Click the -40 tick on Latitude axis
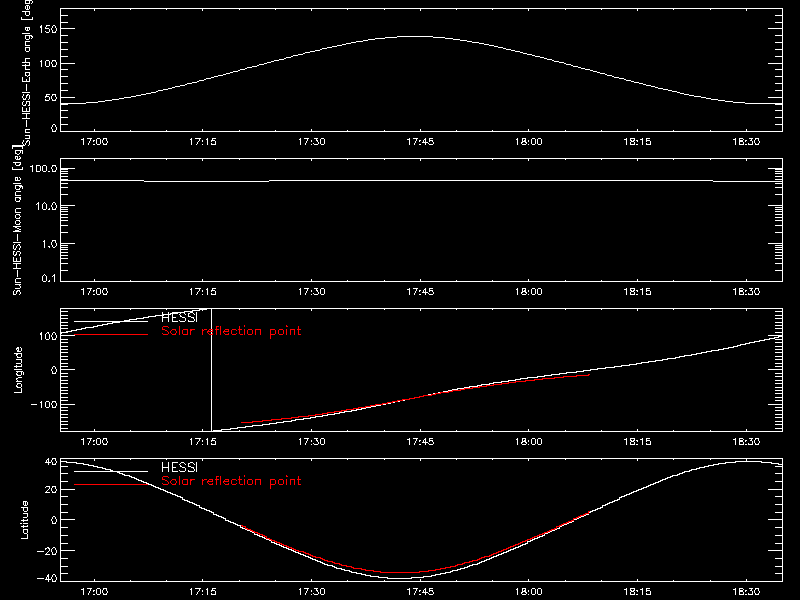The height and width of the screenshot is (600, 800). (47, 578)
